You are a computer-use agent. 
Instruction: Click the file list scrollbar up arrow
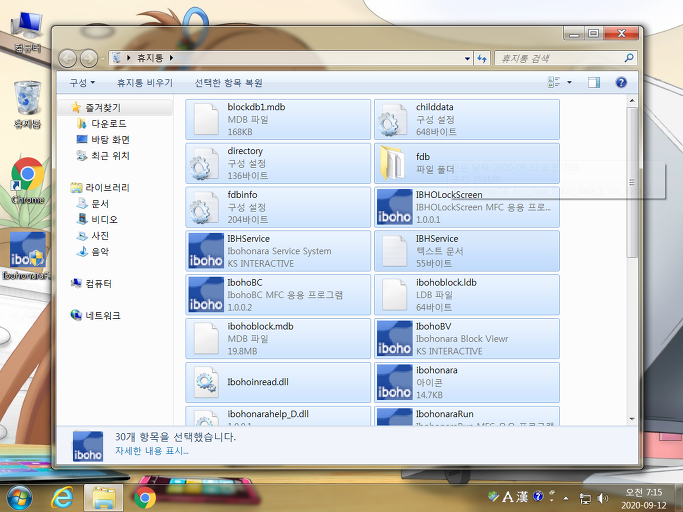(x=632, y=101)
